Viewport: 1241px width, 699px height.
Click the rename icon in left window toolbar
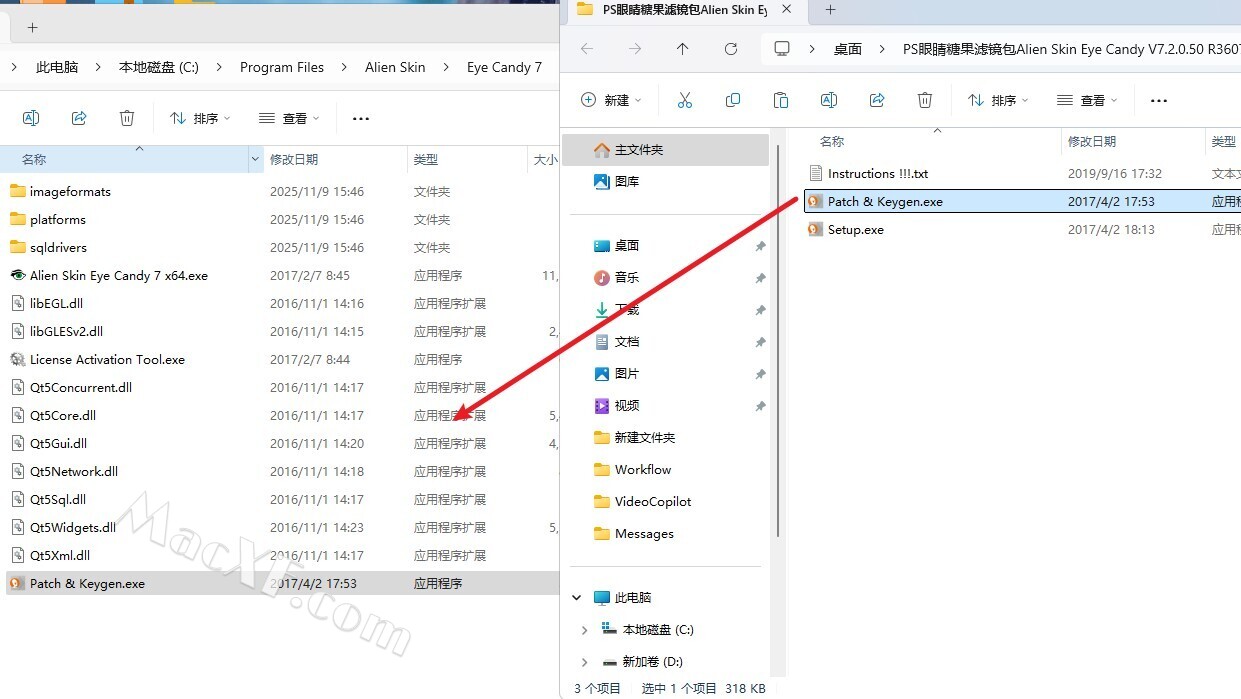[x=31, y=118]
